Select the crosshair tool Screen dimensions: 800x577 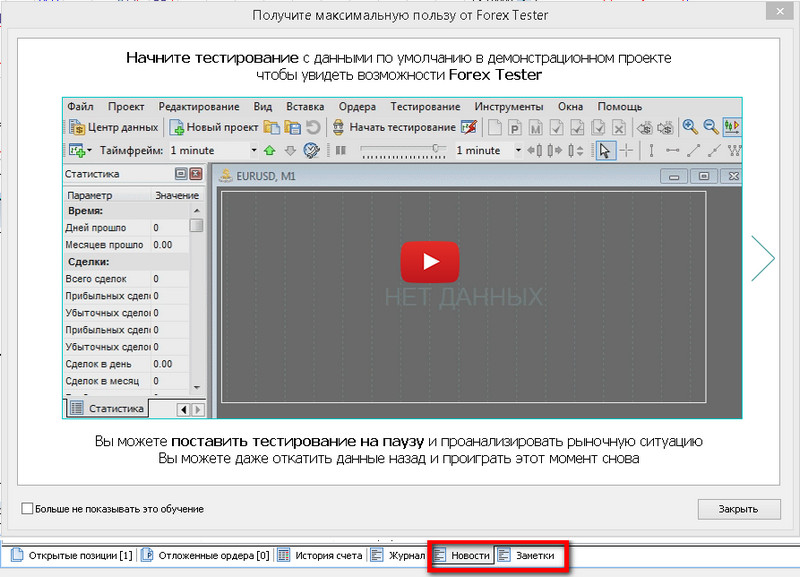pos(626,150)
